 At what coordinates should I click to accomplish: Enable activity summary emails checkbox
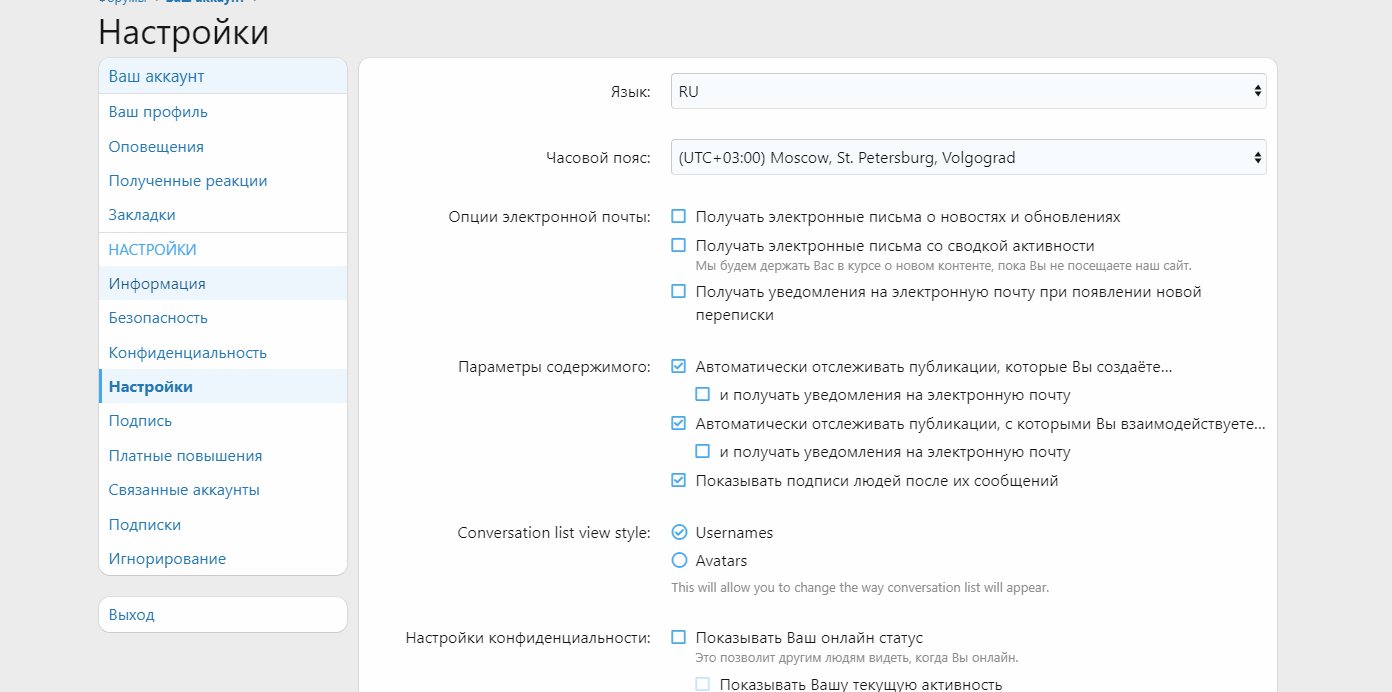[679, 245]
